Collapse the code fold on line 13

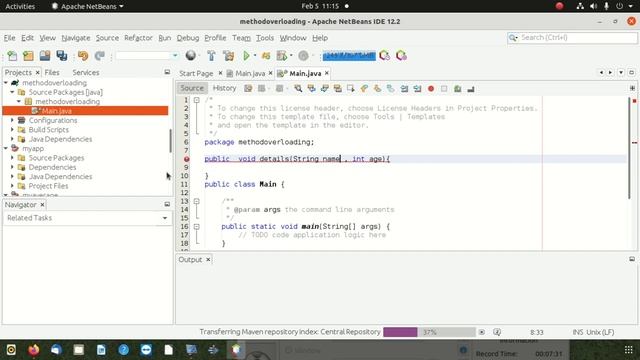pyautogui.click(x=197, y=201)
